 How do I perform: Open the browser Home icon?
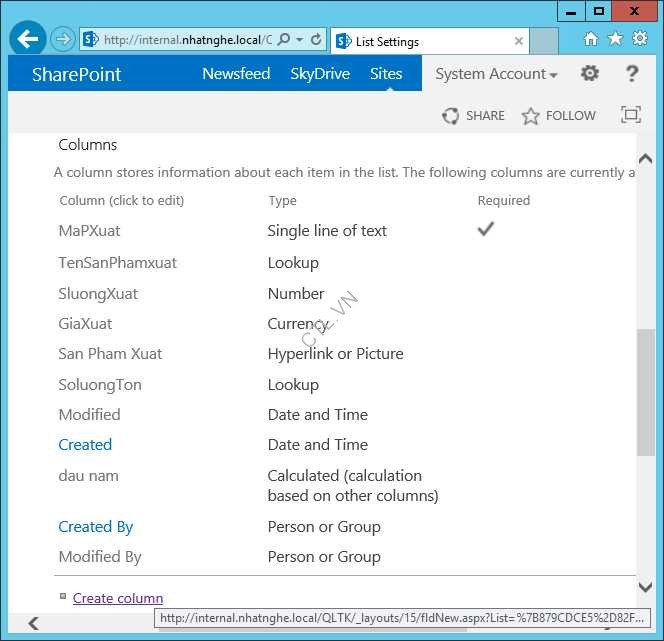click(591, 39)
